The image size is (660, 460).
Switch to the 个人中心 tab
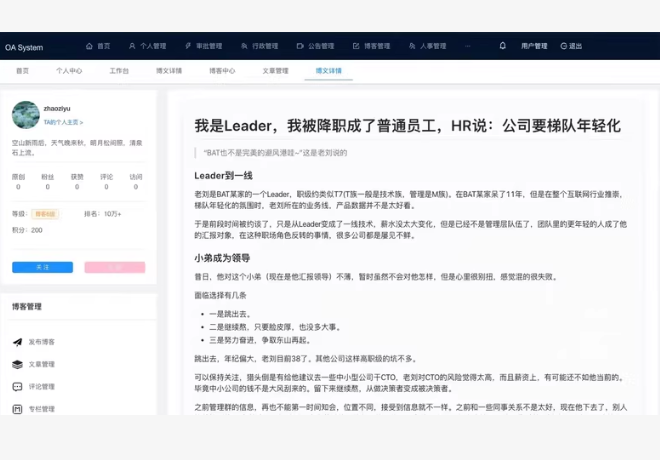tap(69, 71)
